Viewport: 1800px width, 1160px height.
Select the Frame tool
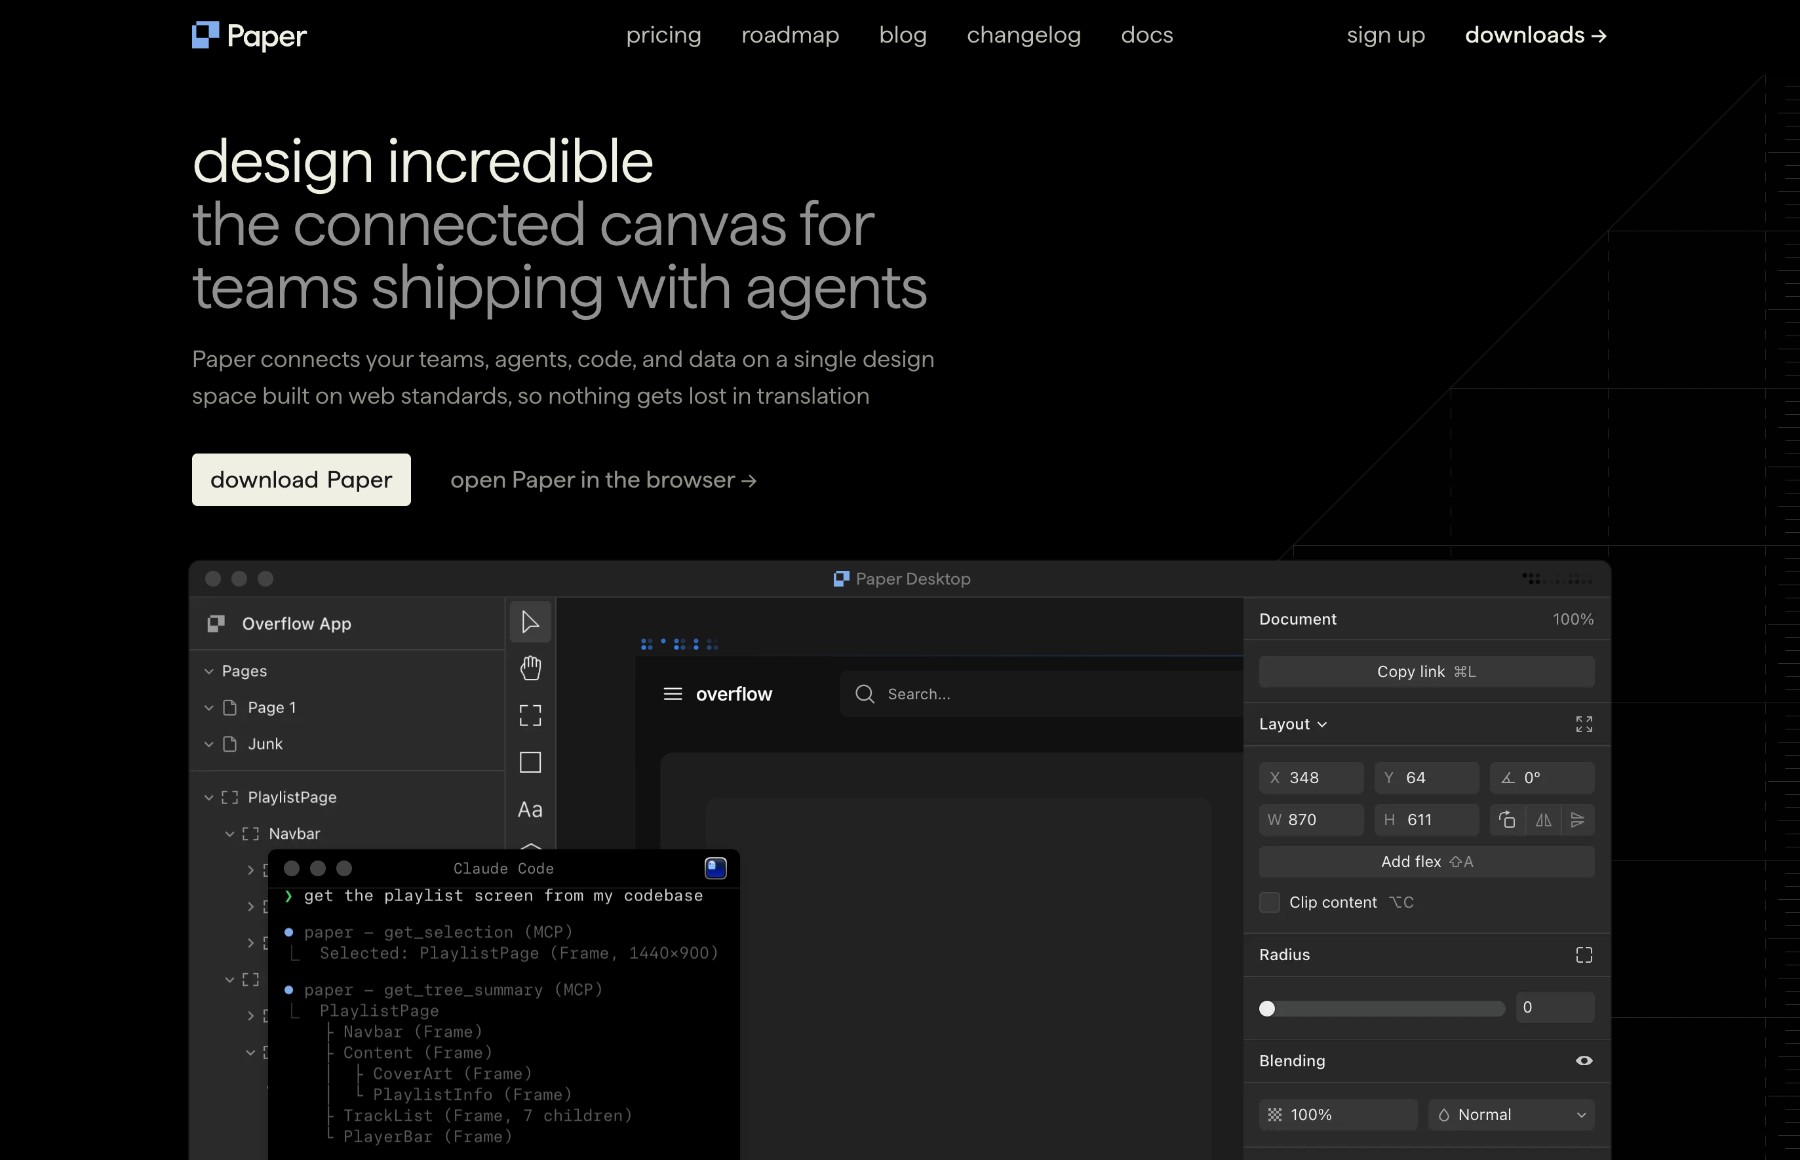[x=530, y=715]
